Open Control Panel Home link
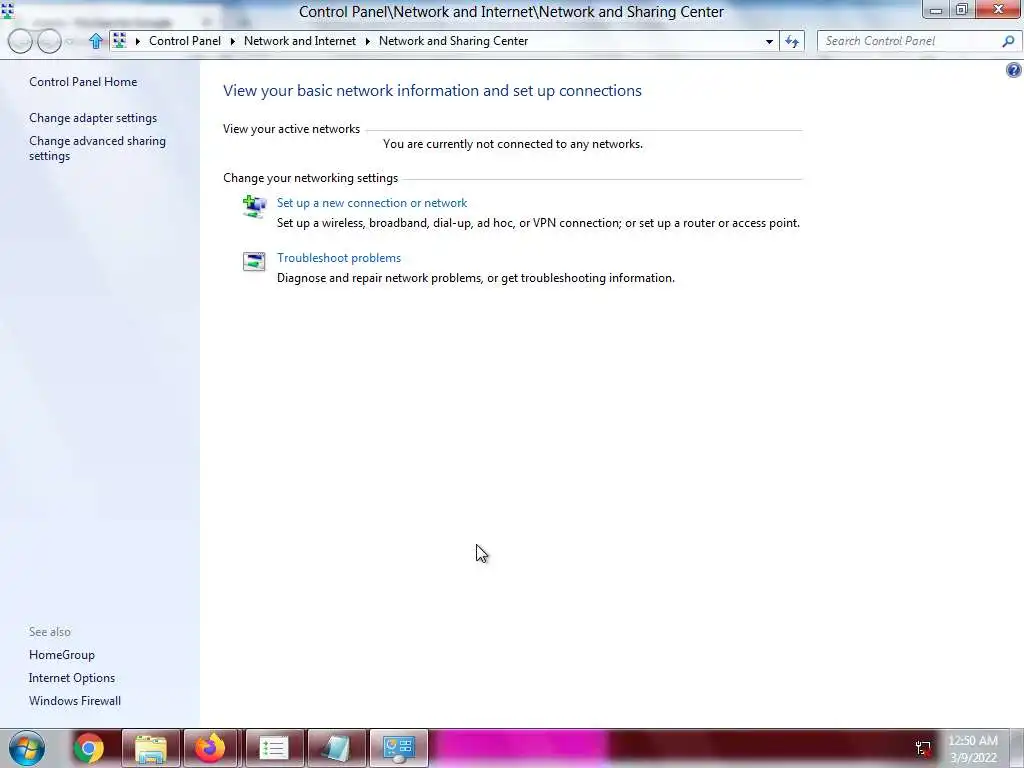 tap(83, 82)
